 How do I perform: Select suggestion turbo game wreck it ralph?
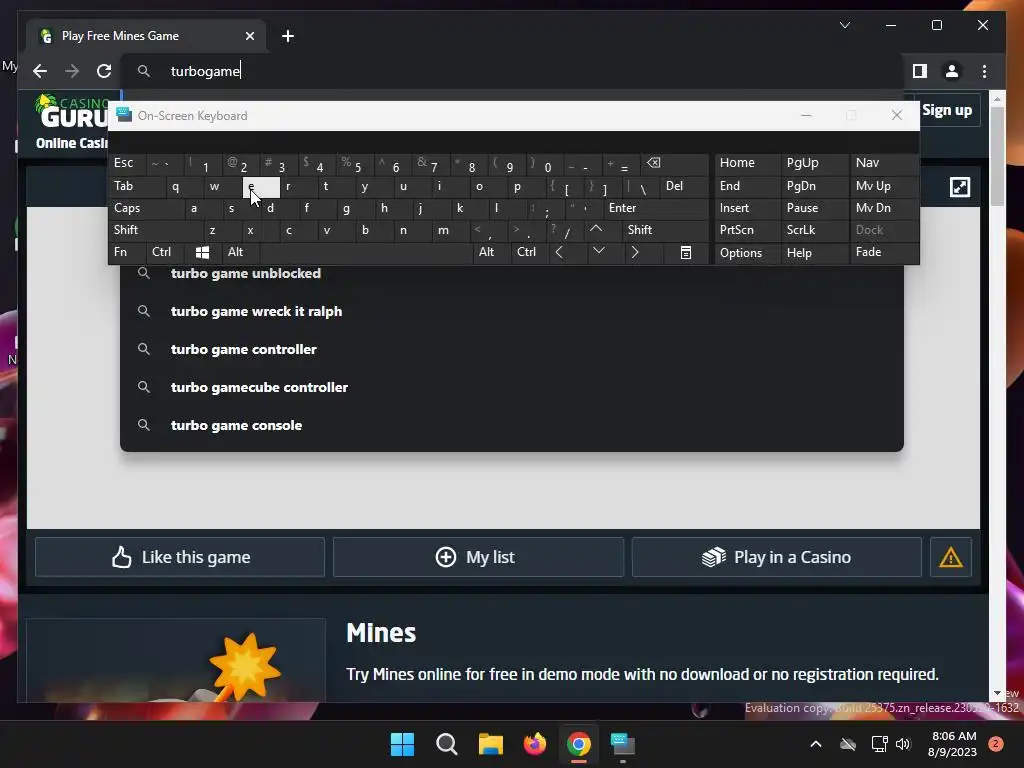(512, 312)
